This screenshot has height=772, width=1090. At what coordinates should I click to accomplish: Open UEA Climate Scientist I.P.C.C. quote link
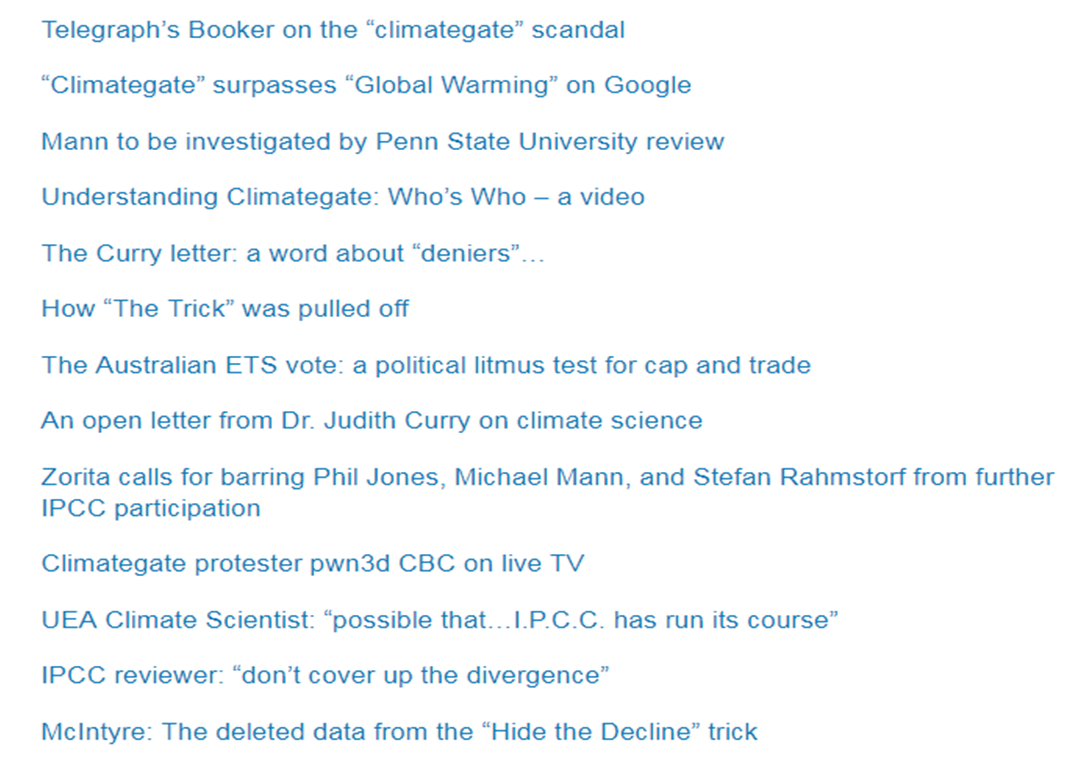[439, 620]
